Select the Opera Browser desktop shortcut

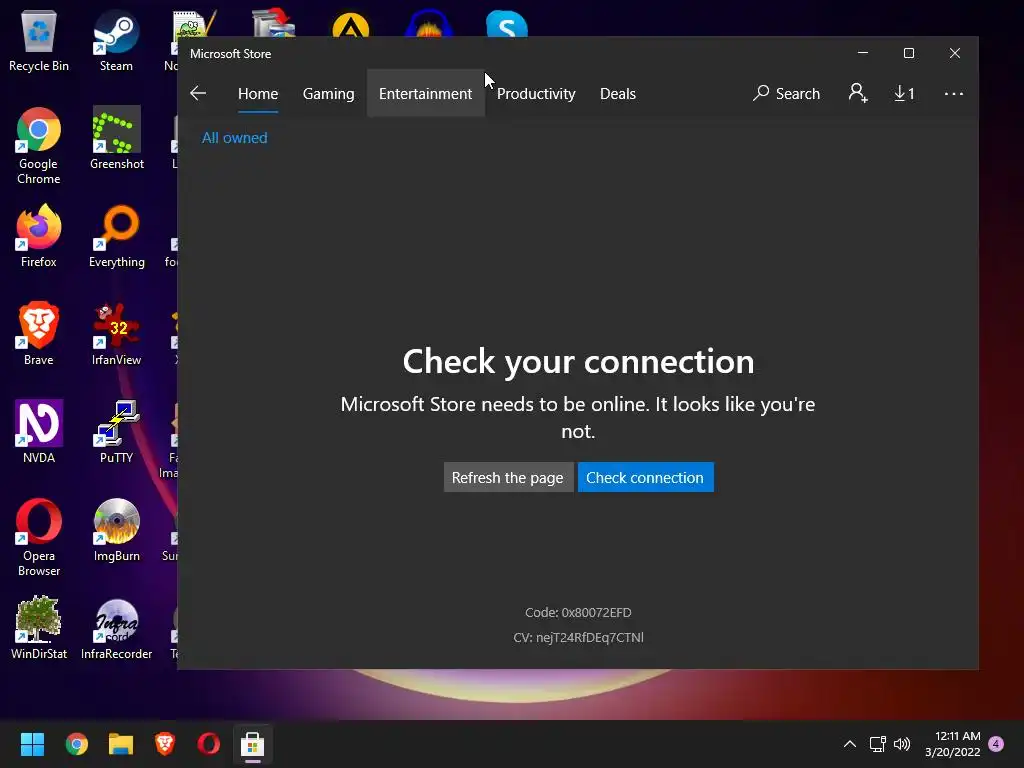click(x=39, y=538)
